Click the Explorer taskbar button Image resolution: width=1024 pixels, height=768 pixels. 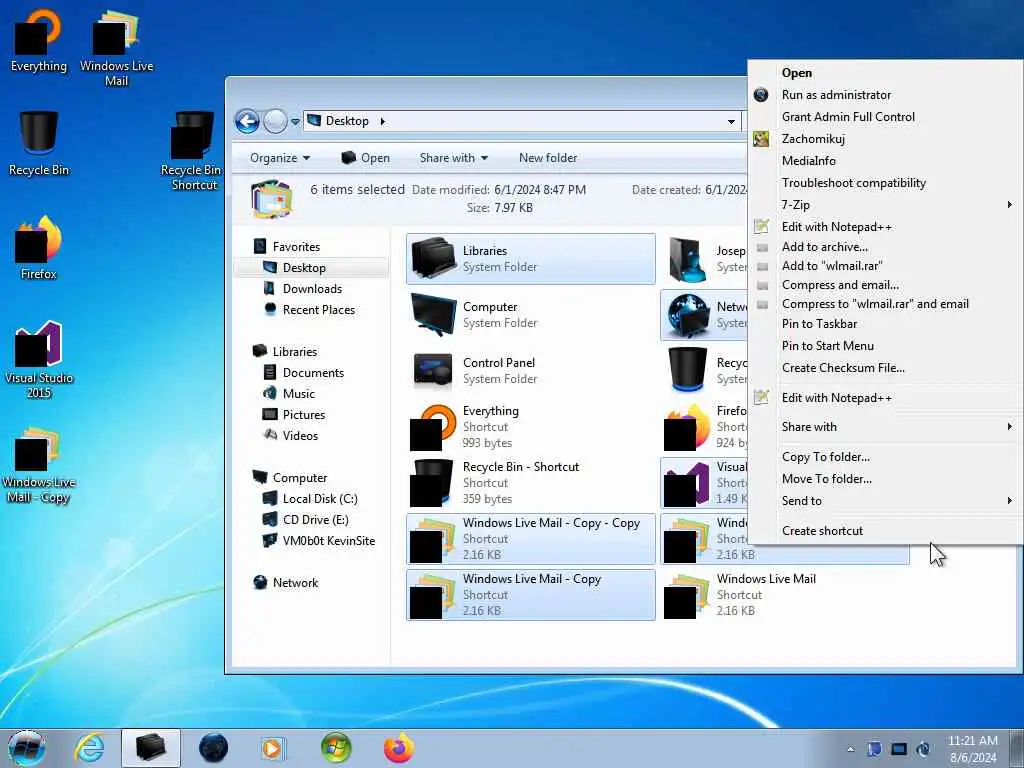(151, 748)
